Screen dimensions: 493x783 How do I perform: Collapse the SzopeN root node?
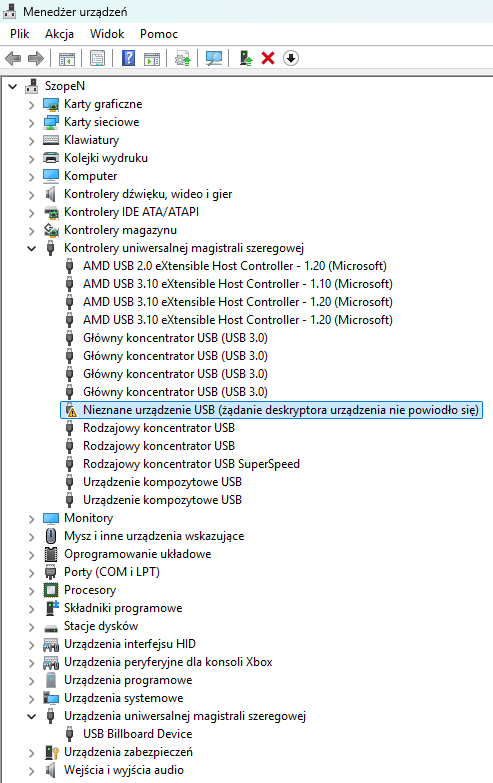coord(12,86)
